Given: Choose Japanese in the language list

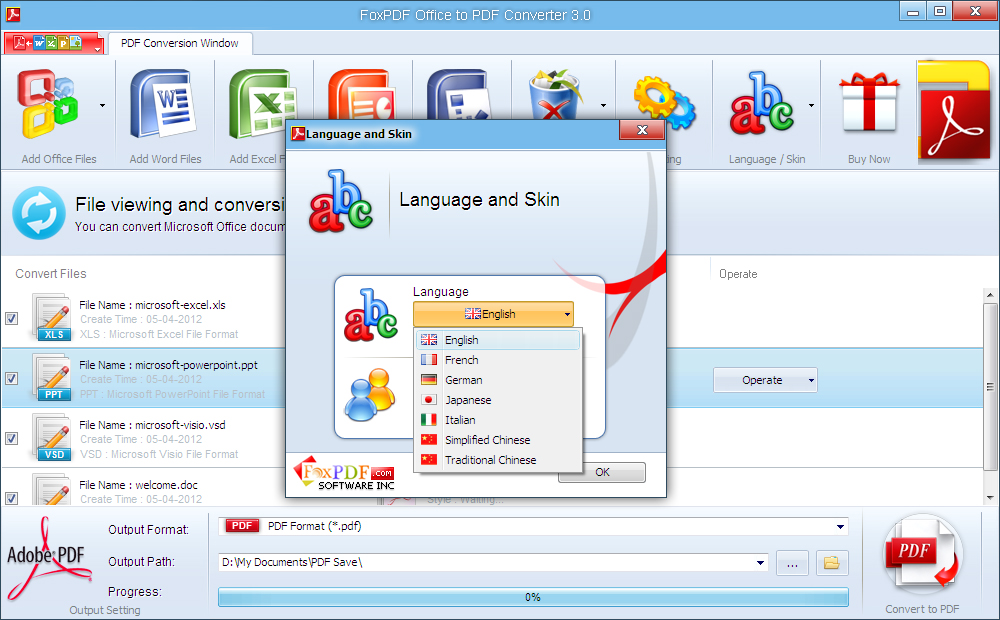Looking at the screenshot, I should point(498,400).
